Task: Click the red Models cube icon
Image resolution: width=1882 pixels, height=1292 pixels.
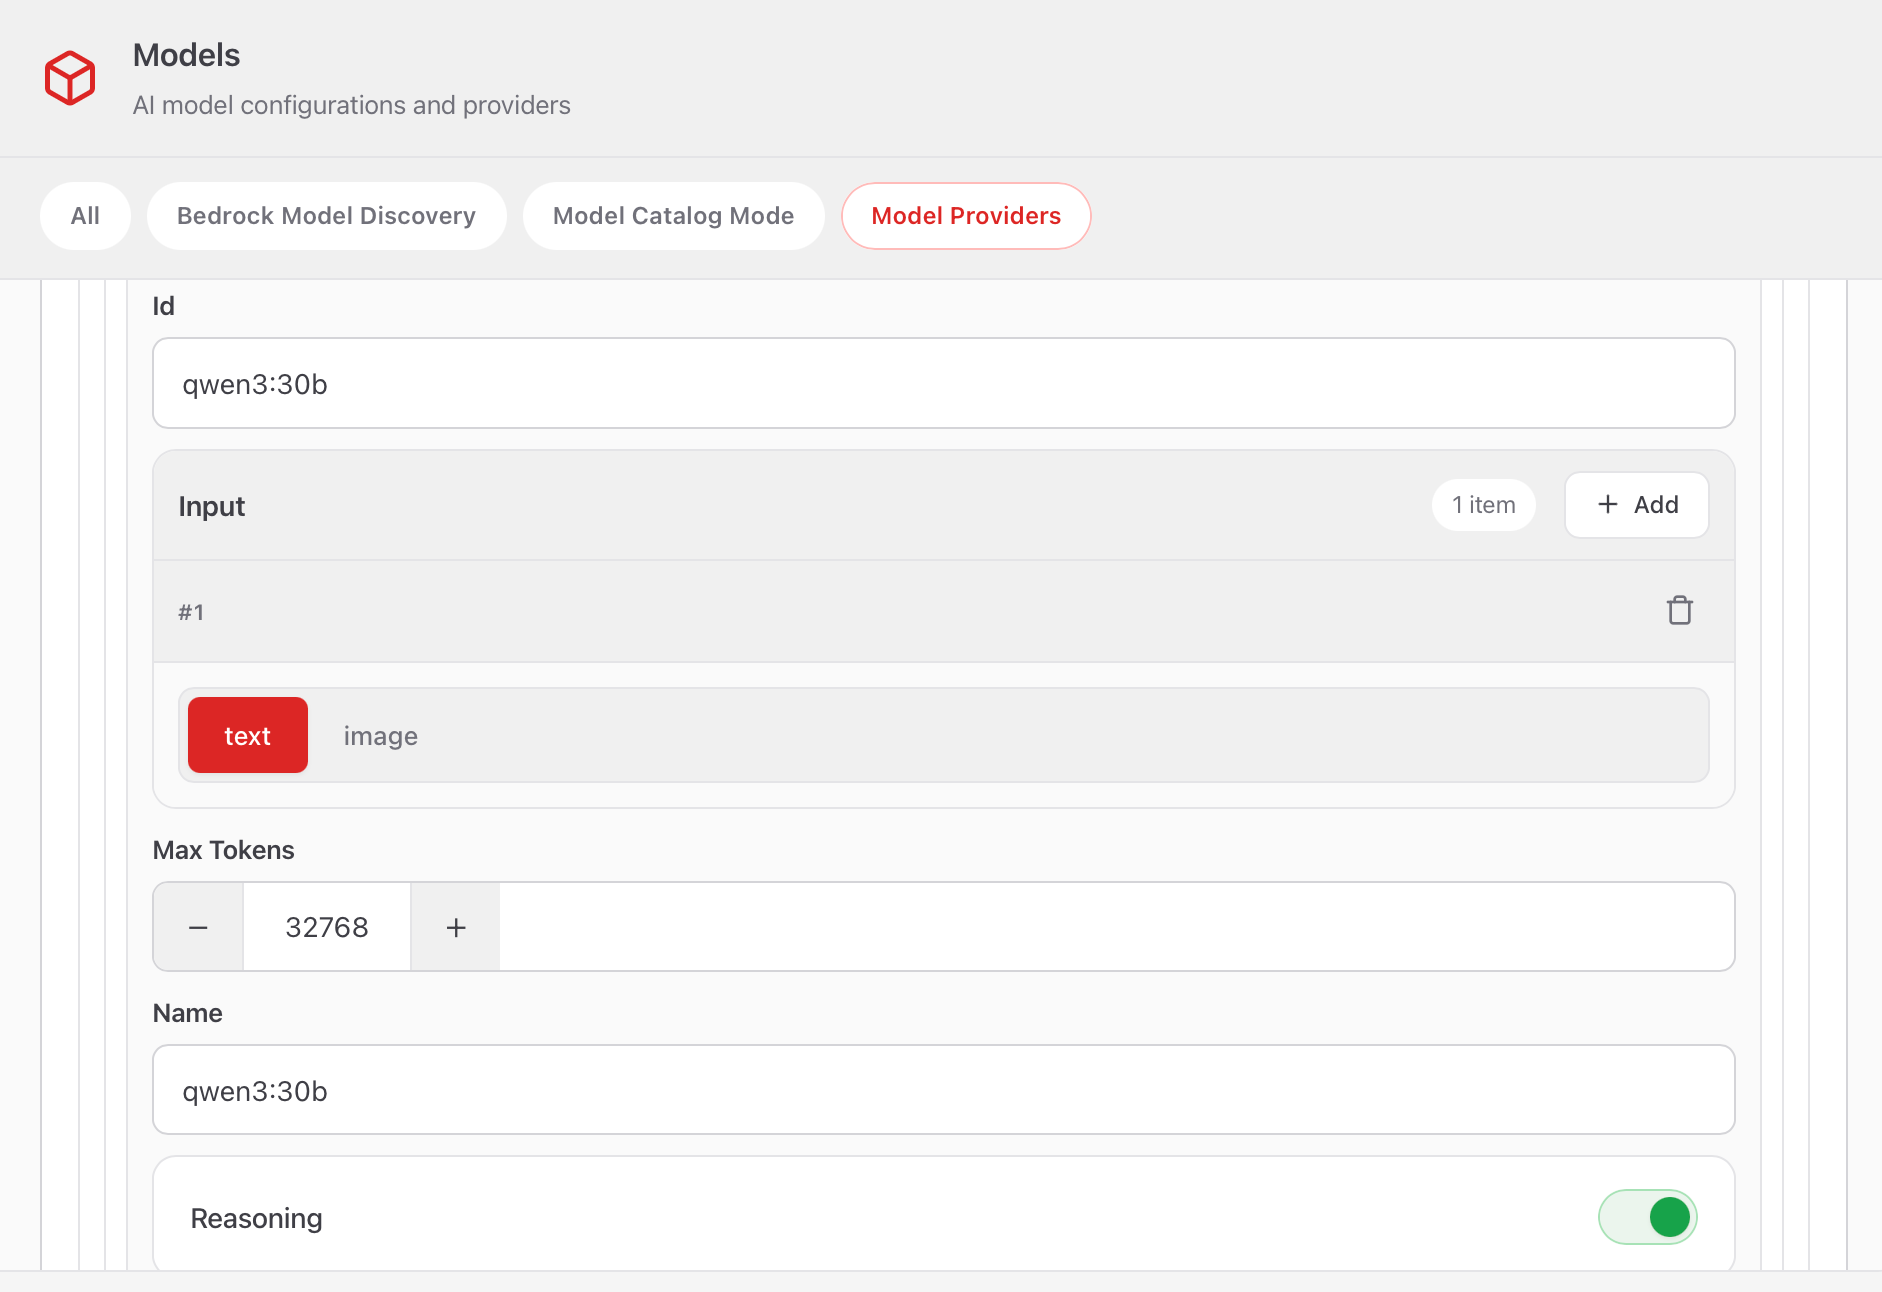Action: pos(70,78)
